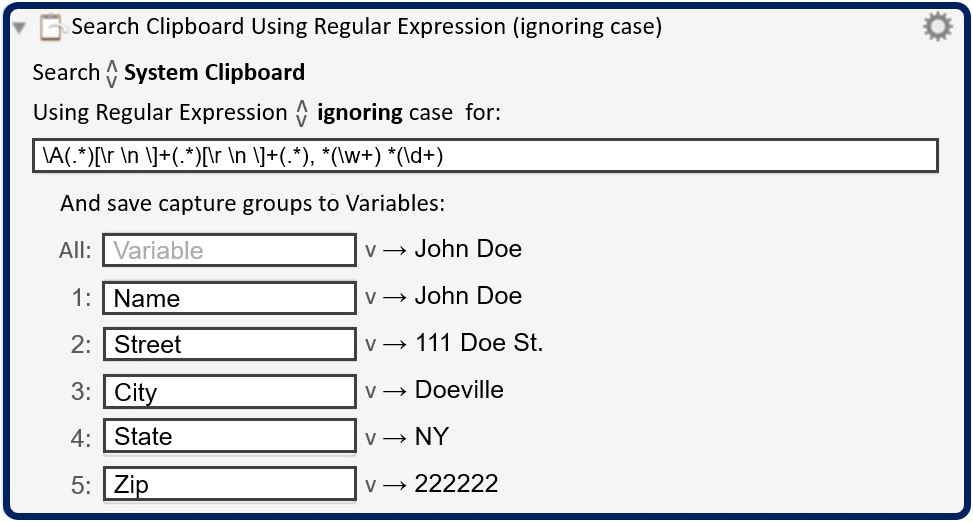Viewport: 973px width, 522px height.
Task: Click the All variable field
Action: pyautogui.click(x=230, y=250)
